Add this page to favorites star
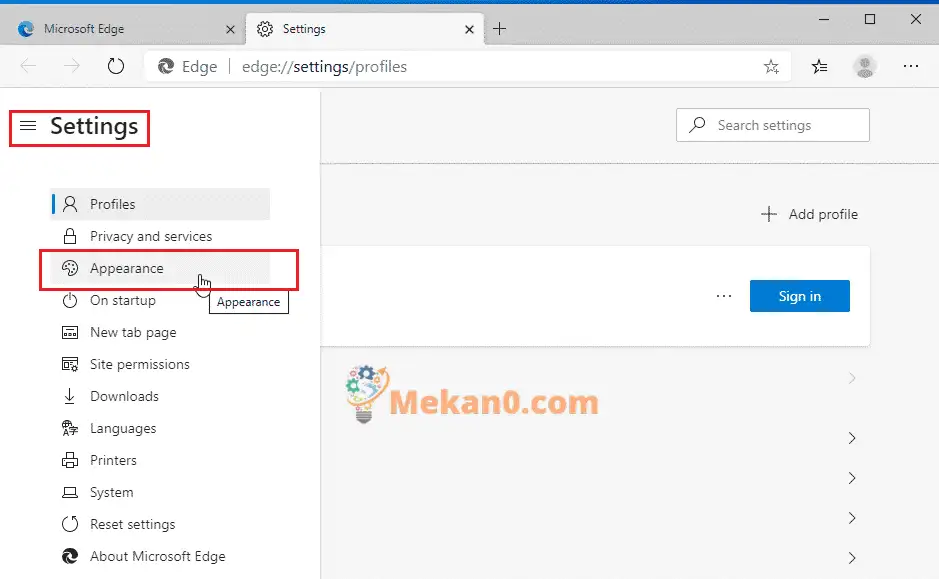The height and width of the screenshot is (579, 939). tap(771, 66)
